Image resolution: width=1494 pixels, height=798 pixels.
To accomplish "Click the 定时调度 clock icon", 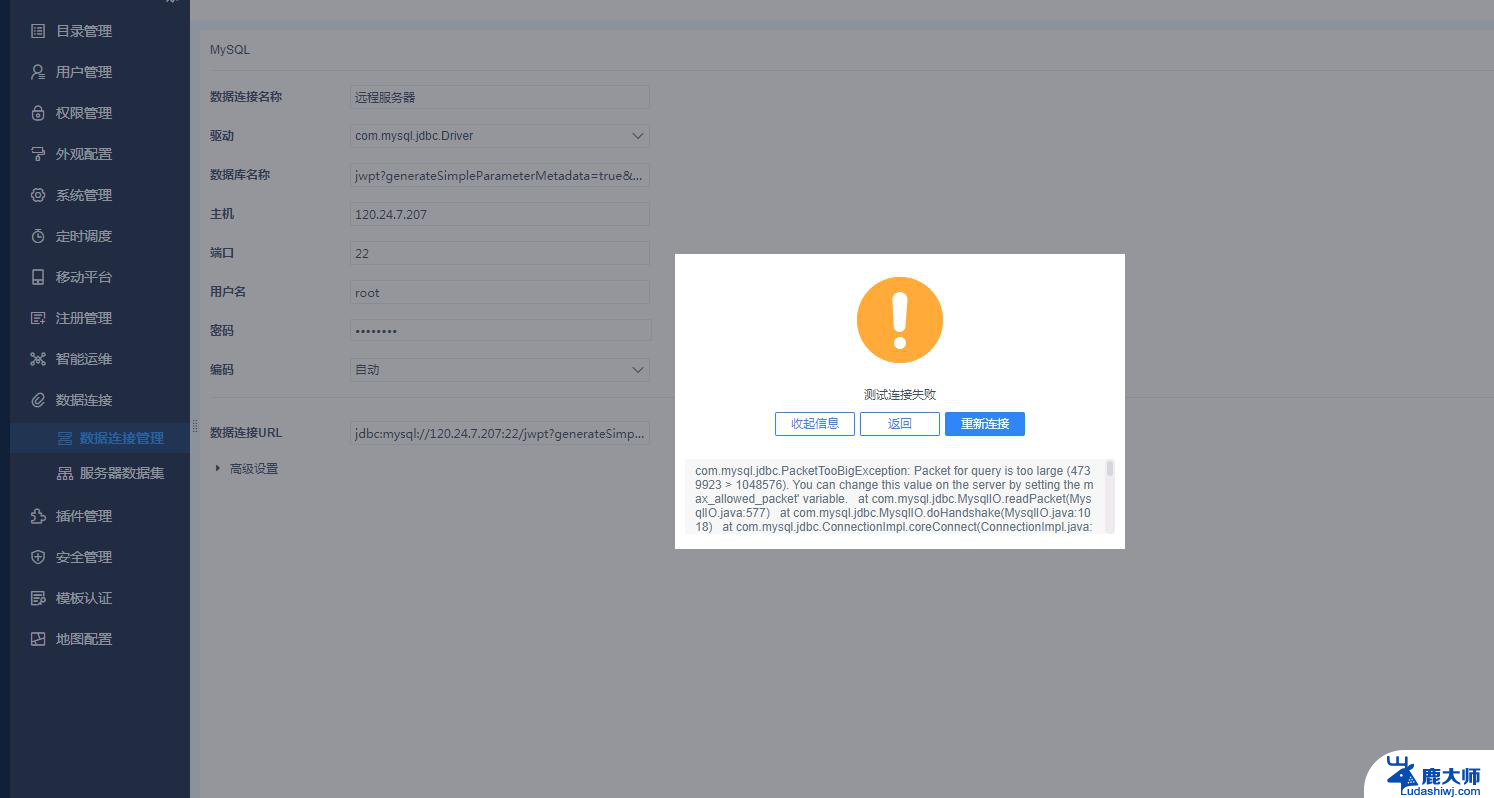I will click(x=38, y=236).
